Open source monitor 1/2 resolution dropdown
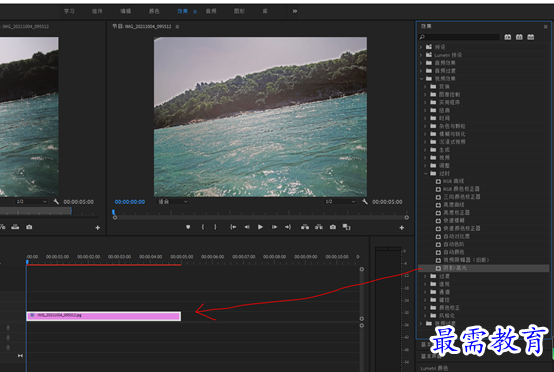 pos(31,202)
